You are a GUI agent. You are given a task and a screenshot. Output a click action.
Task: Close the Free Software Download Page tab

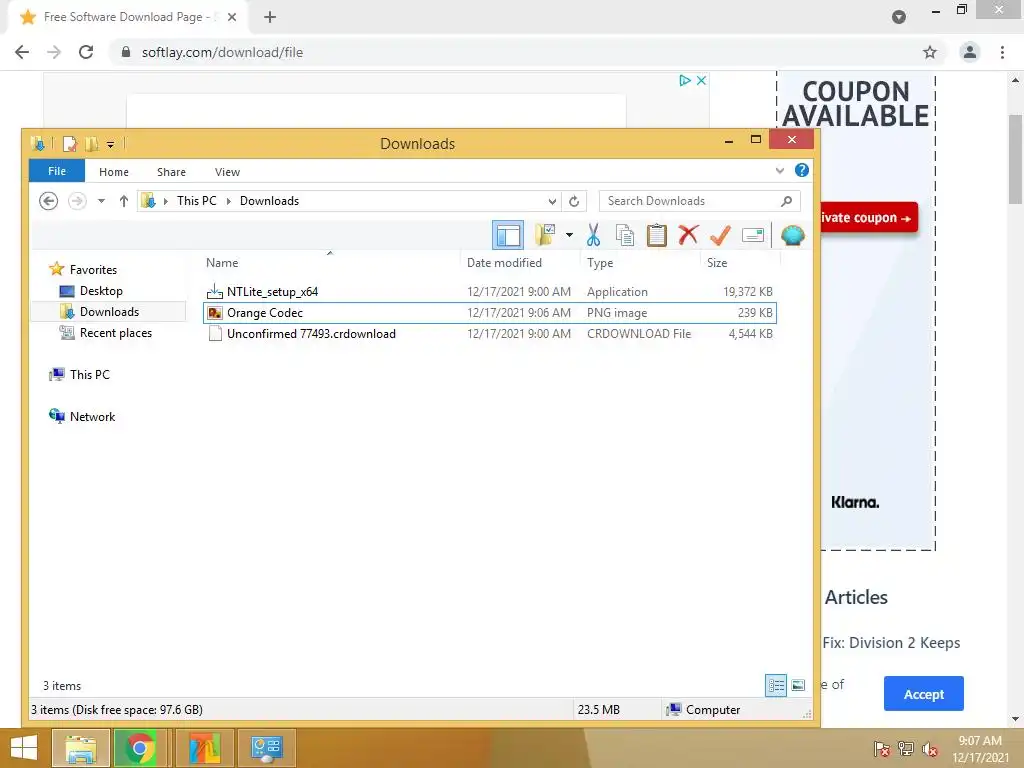click(x=232, y=17)
